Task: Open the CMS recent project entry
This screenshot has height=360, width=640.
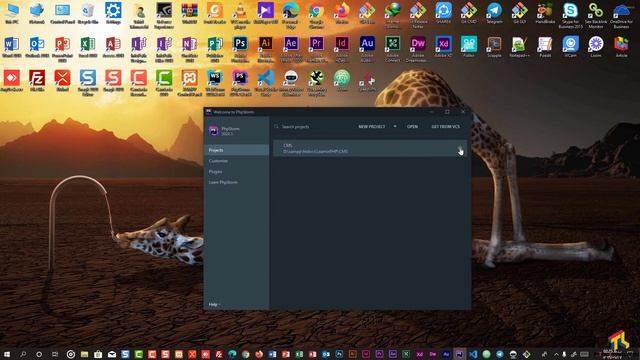Action: [370, 148]
